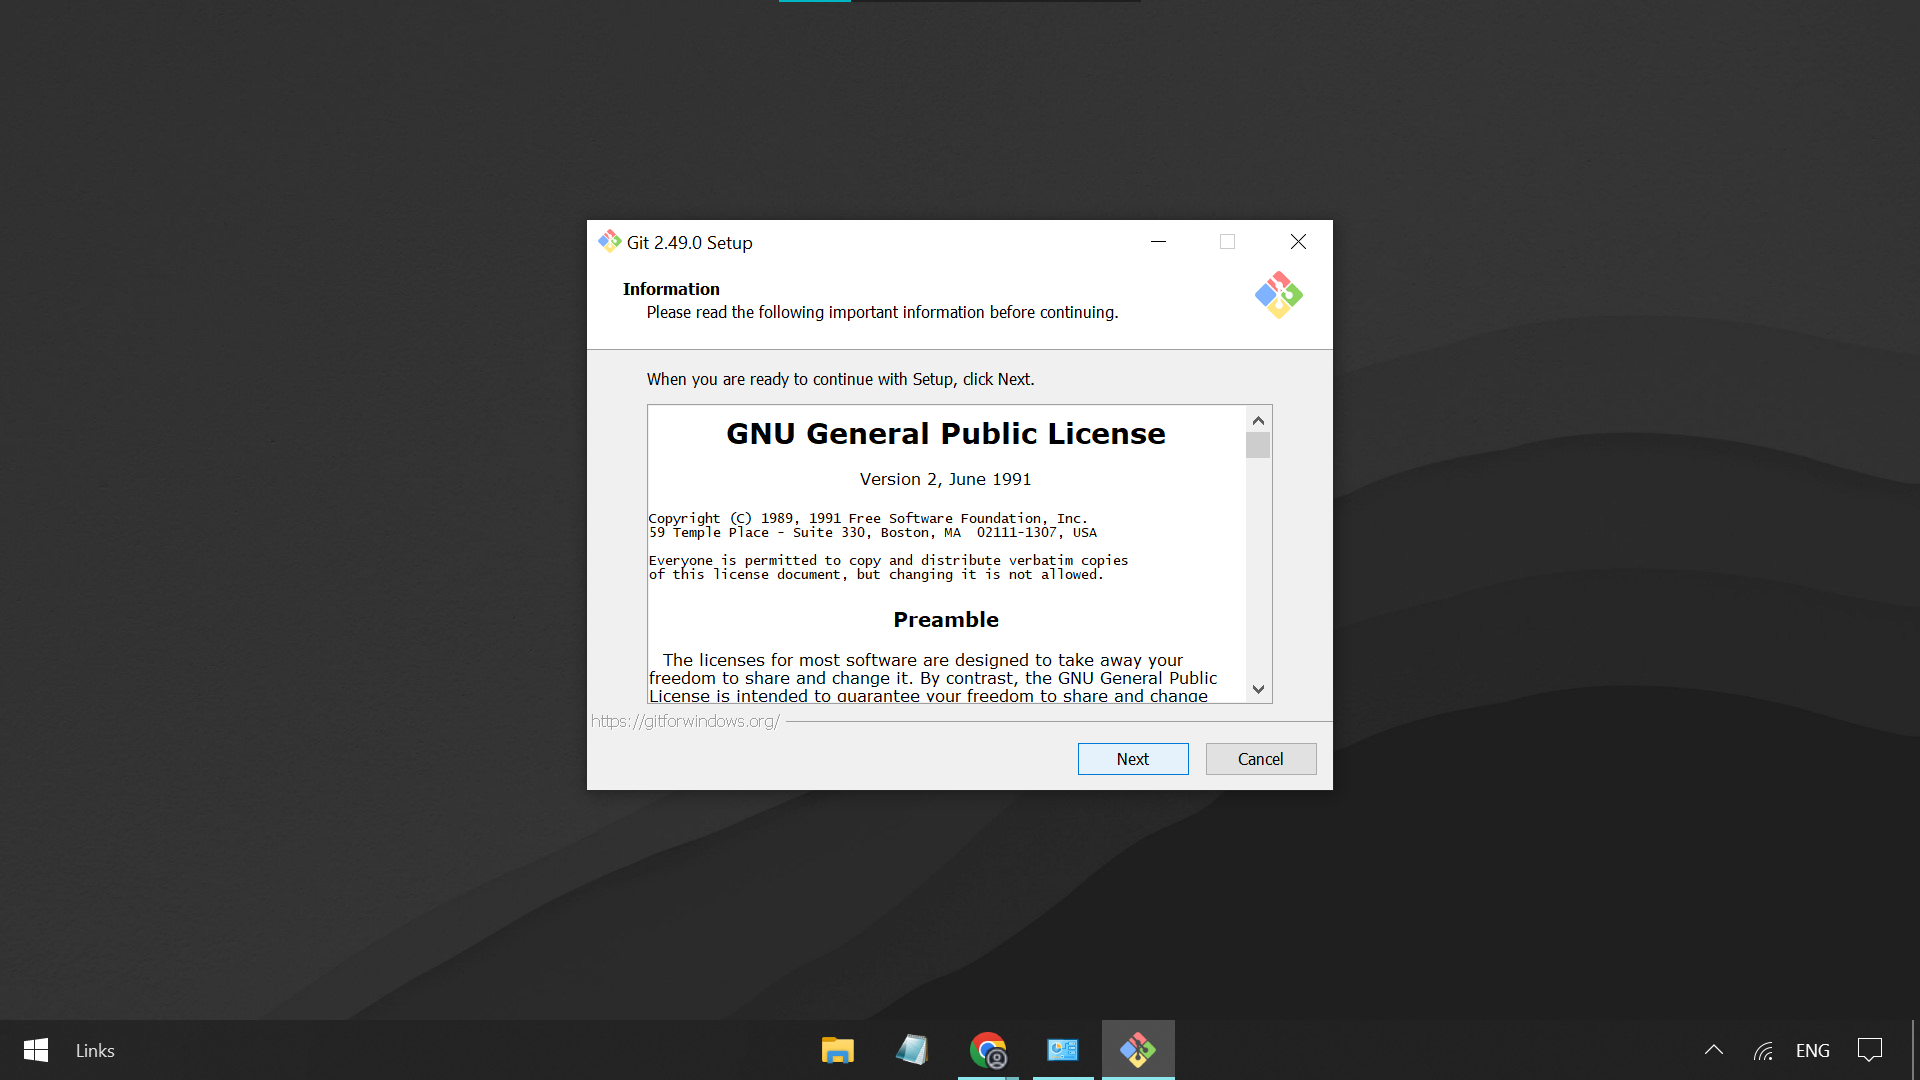Cancel the Git installation
This screenshot has width=1920, height=1080.
tap(1261, 759)
